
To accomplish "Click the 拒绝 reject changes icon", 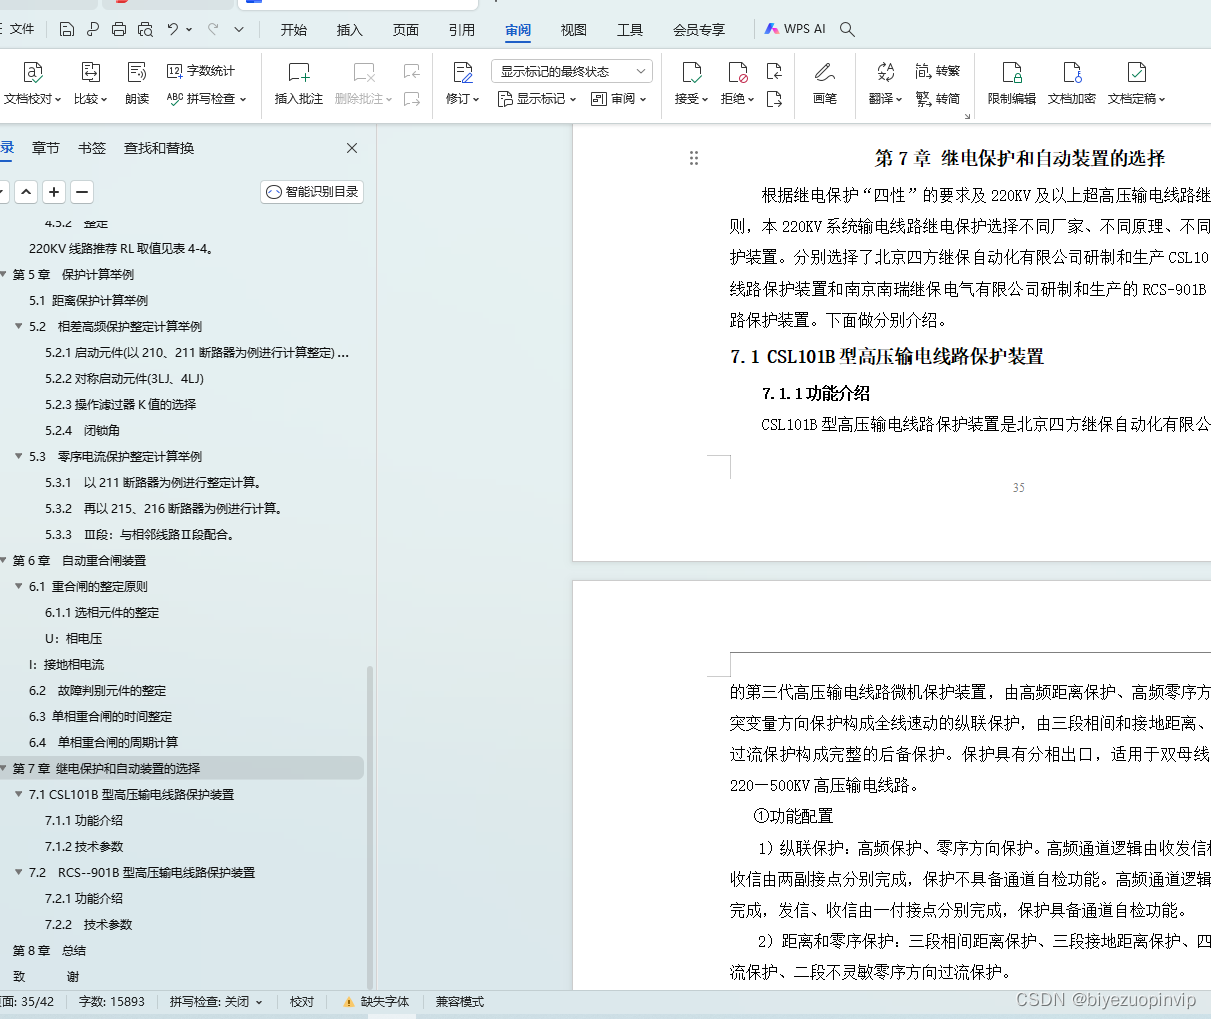I will (x=737, y=73).
